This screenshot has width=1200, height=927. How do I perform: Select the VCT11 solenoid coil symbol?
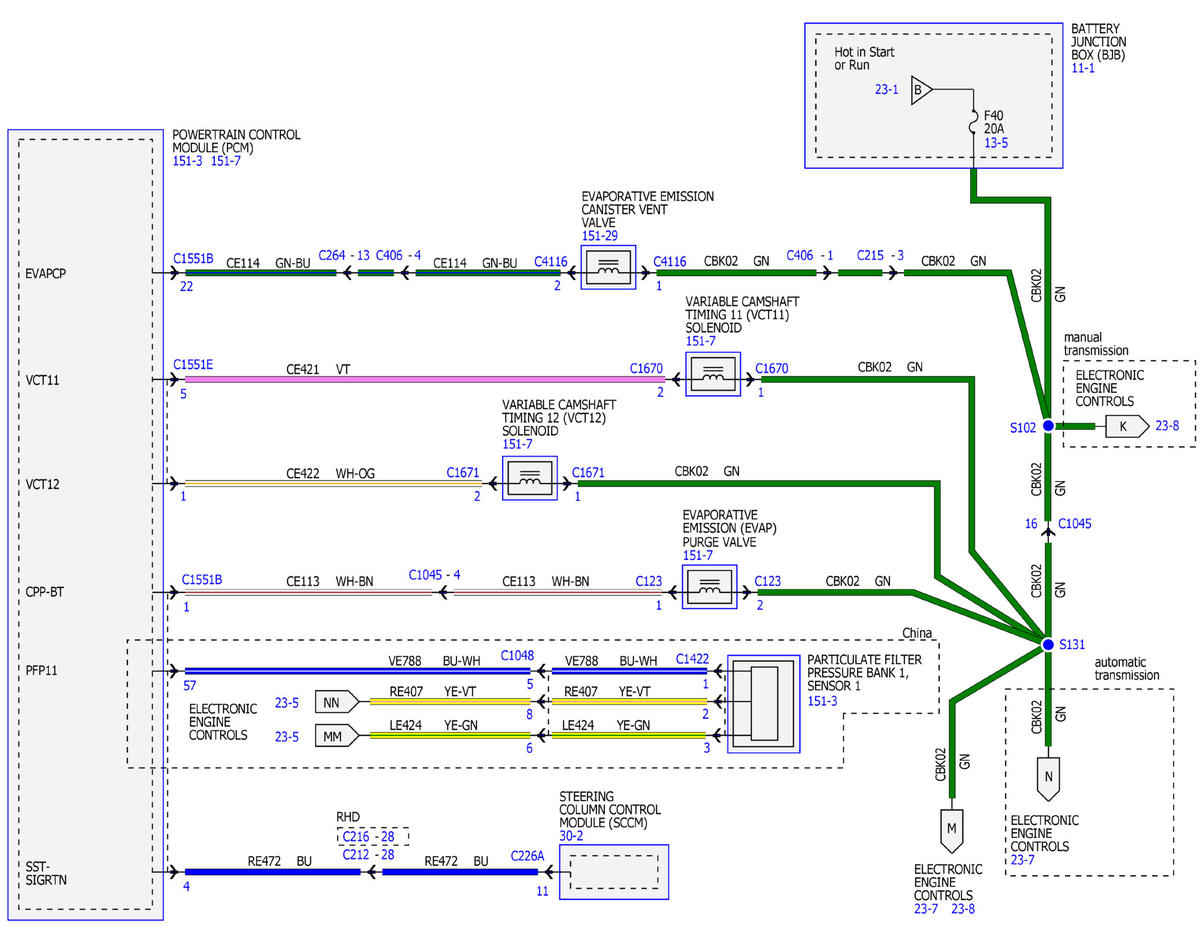[712, 376]
